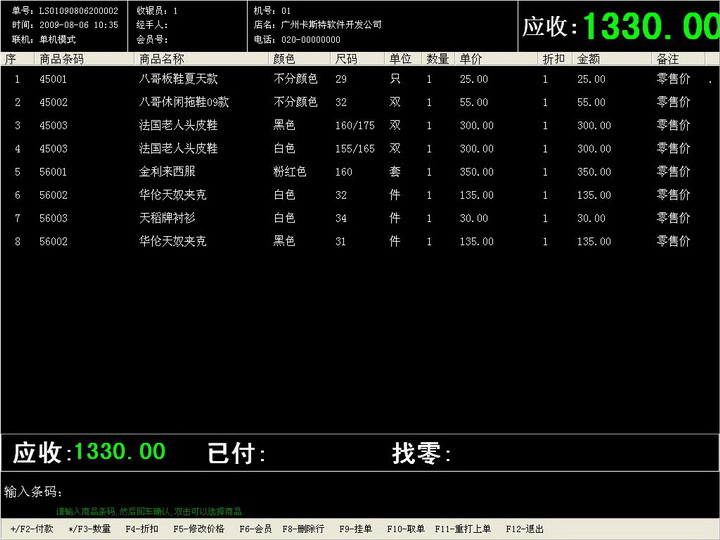Screen dimensions: 720x540
Task: Click barcode 45001
Action: pyautogui.click(x=53, y=79)
